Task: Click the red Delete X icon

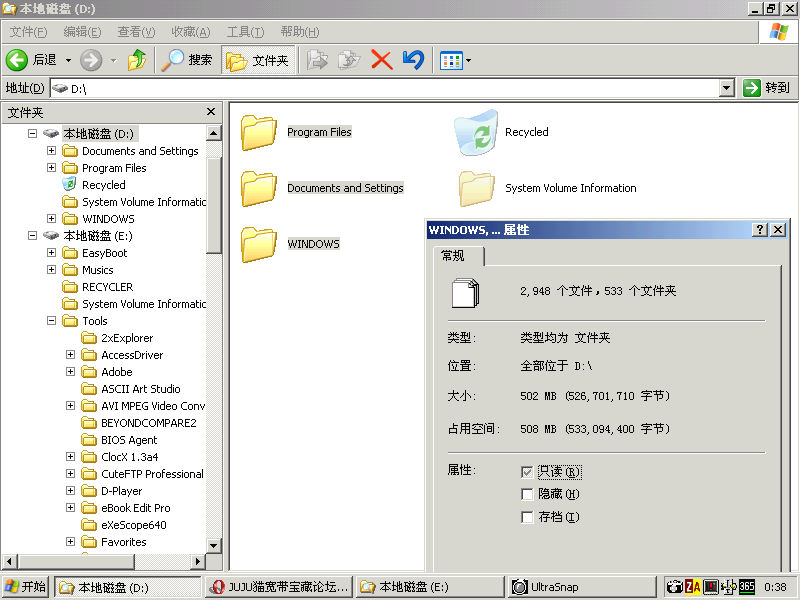Action: pos(382,60)
